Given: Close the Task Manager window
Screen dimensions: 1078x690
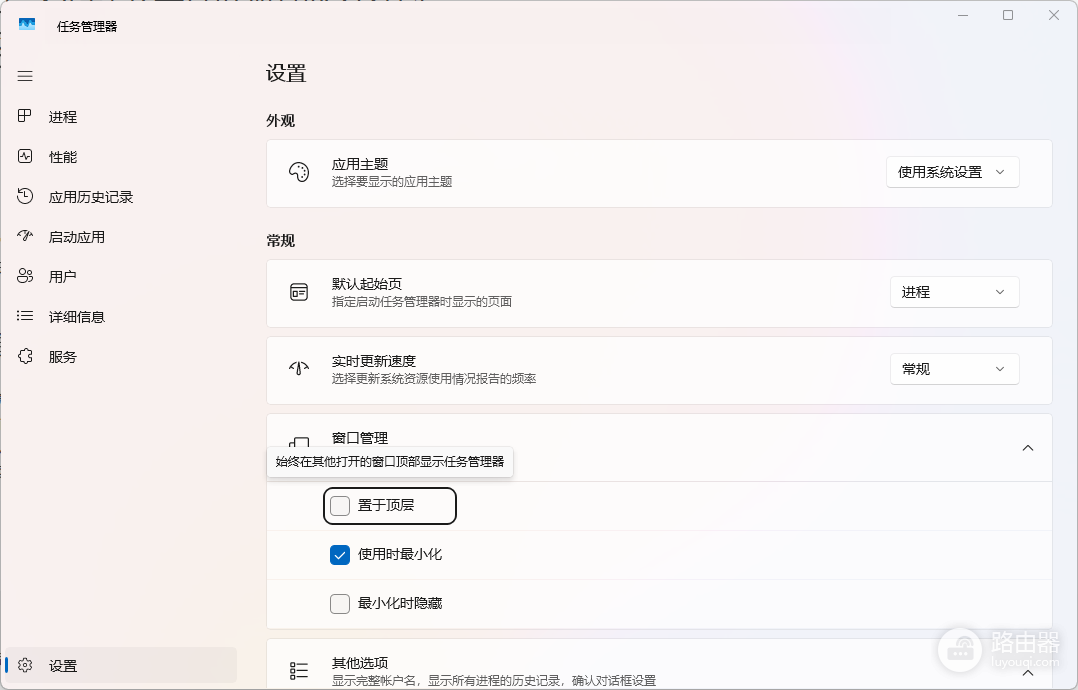Looking at the screenshot, I should (1053, 15).
